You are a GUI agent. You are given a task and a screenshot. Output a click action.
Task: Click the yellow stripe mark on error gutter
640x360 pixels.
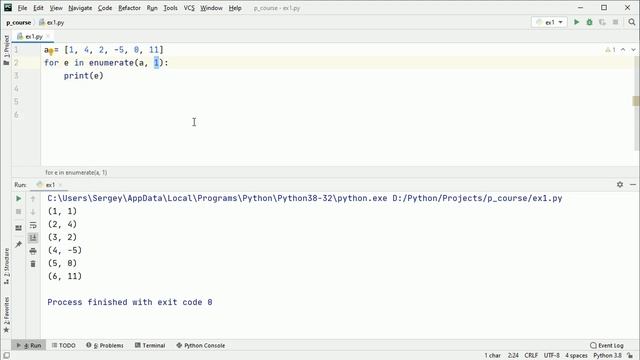tap(636, 101)
